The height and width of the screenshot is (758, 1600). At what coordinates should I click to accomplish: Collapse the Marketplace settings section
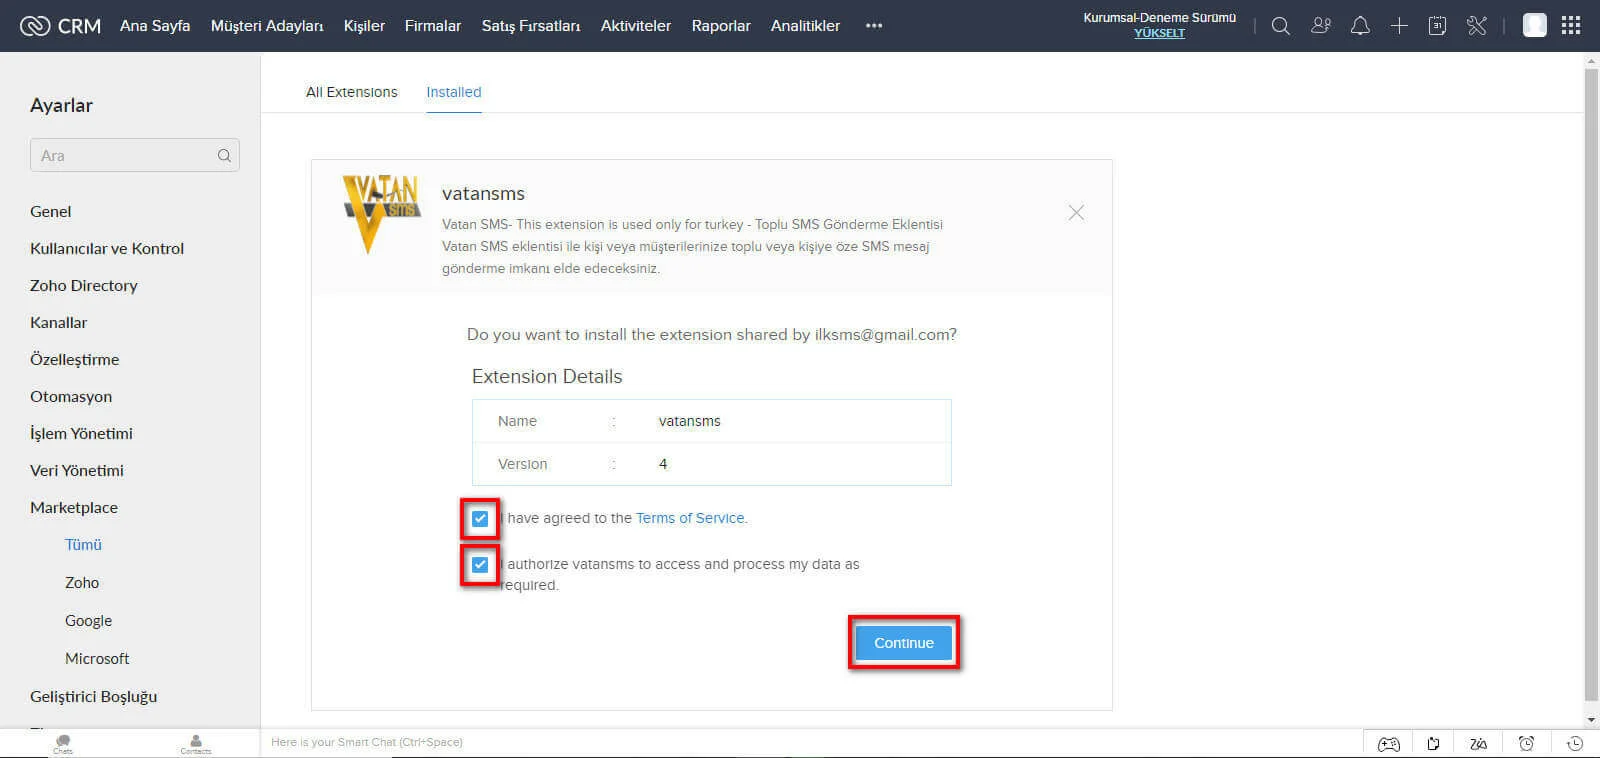74,507
